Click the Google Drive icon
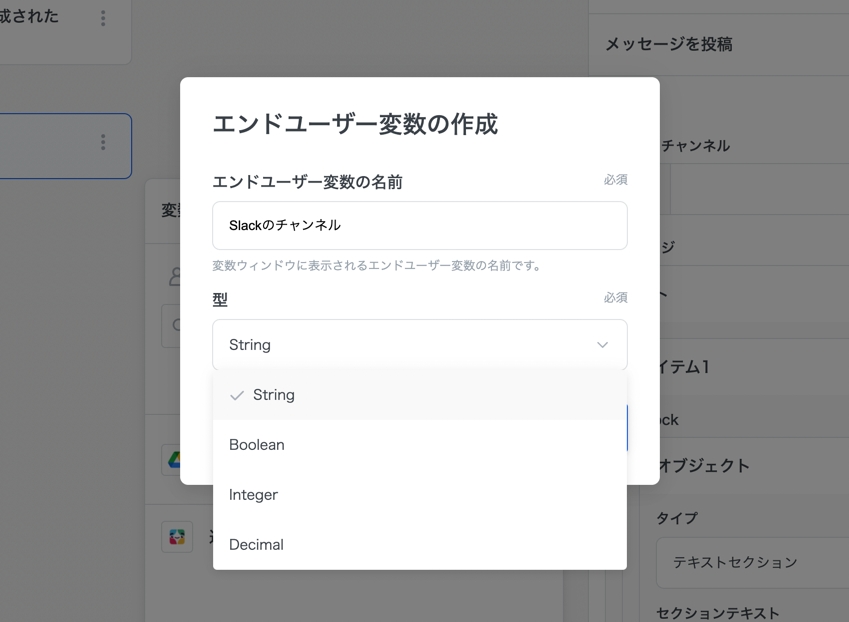Screen dimensions: 849x622 [174, 459]
